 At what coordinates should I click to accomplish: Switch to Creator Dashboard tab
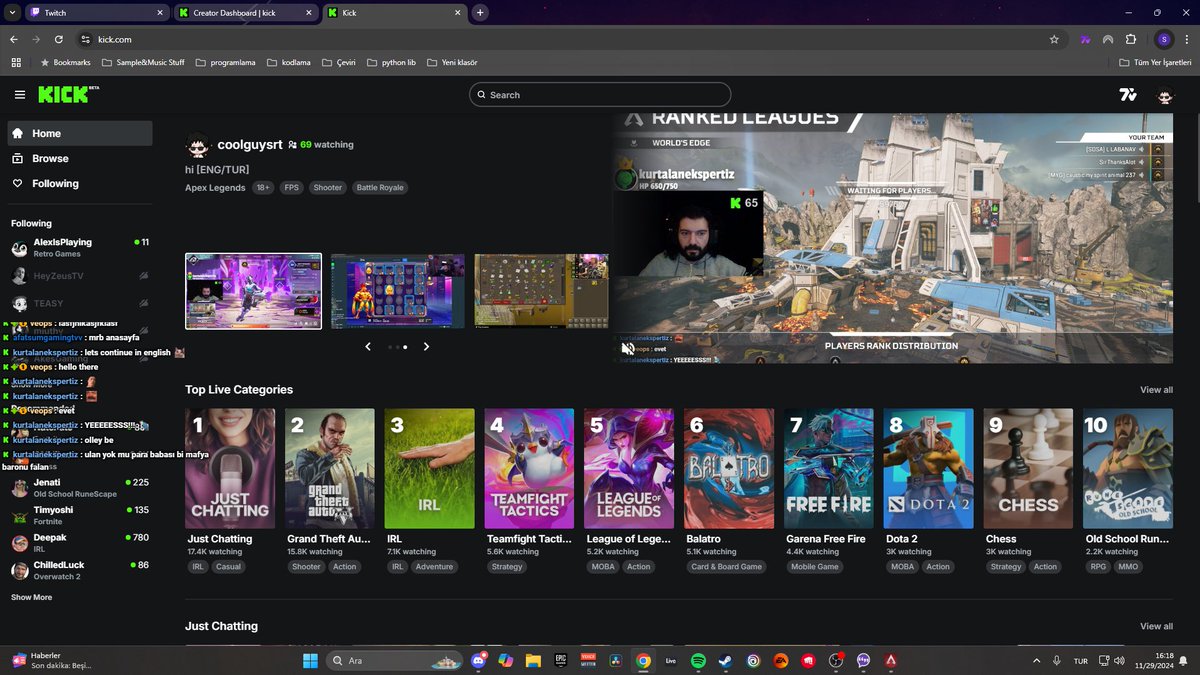[x=247, y=13]
